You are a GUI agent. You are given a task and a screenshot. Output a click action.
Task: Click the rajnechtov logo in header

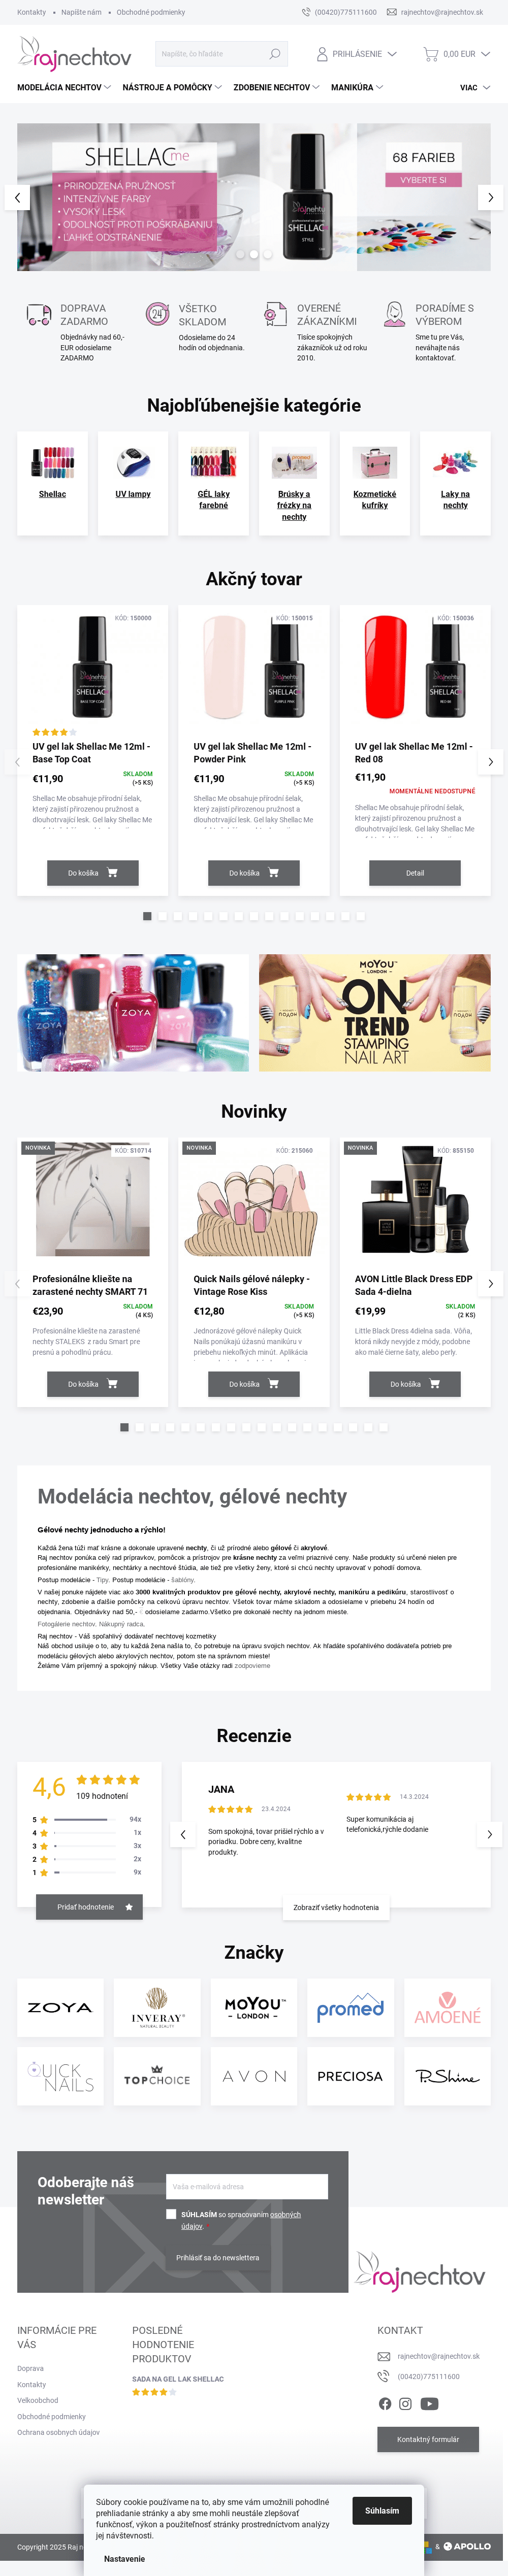[x=75, y=54]
